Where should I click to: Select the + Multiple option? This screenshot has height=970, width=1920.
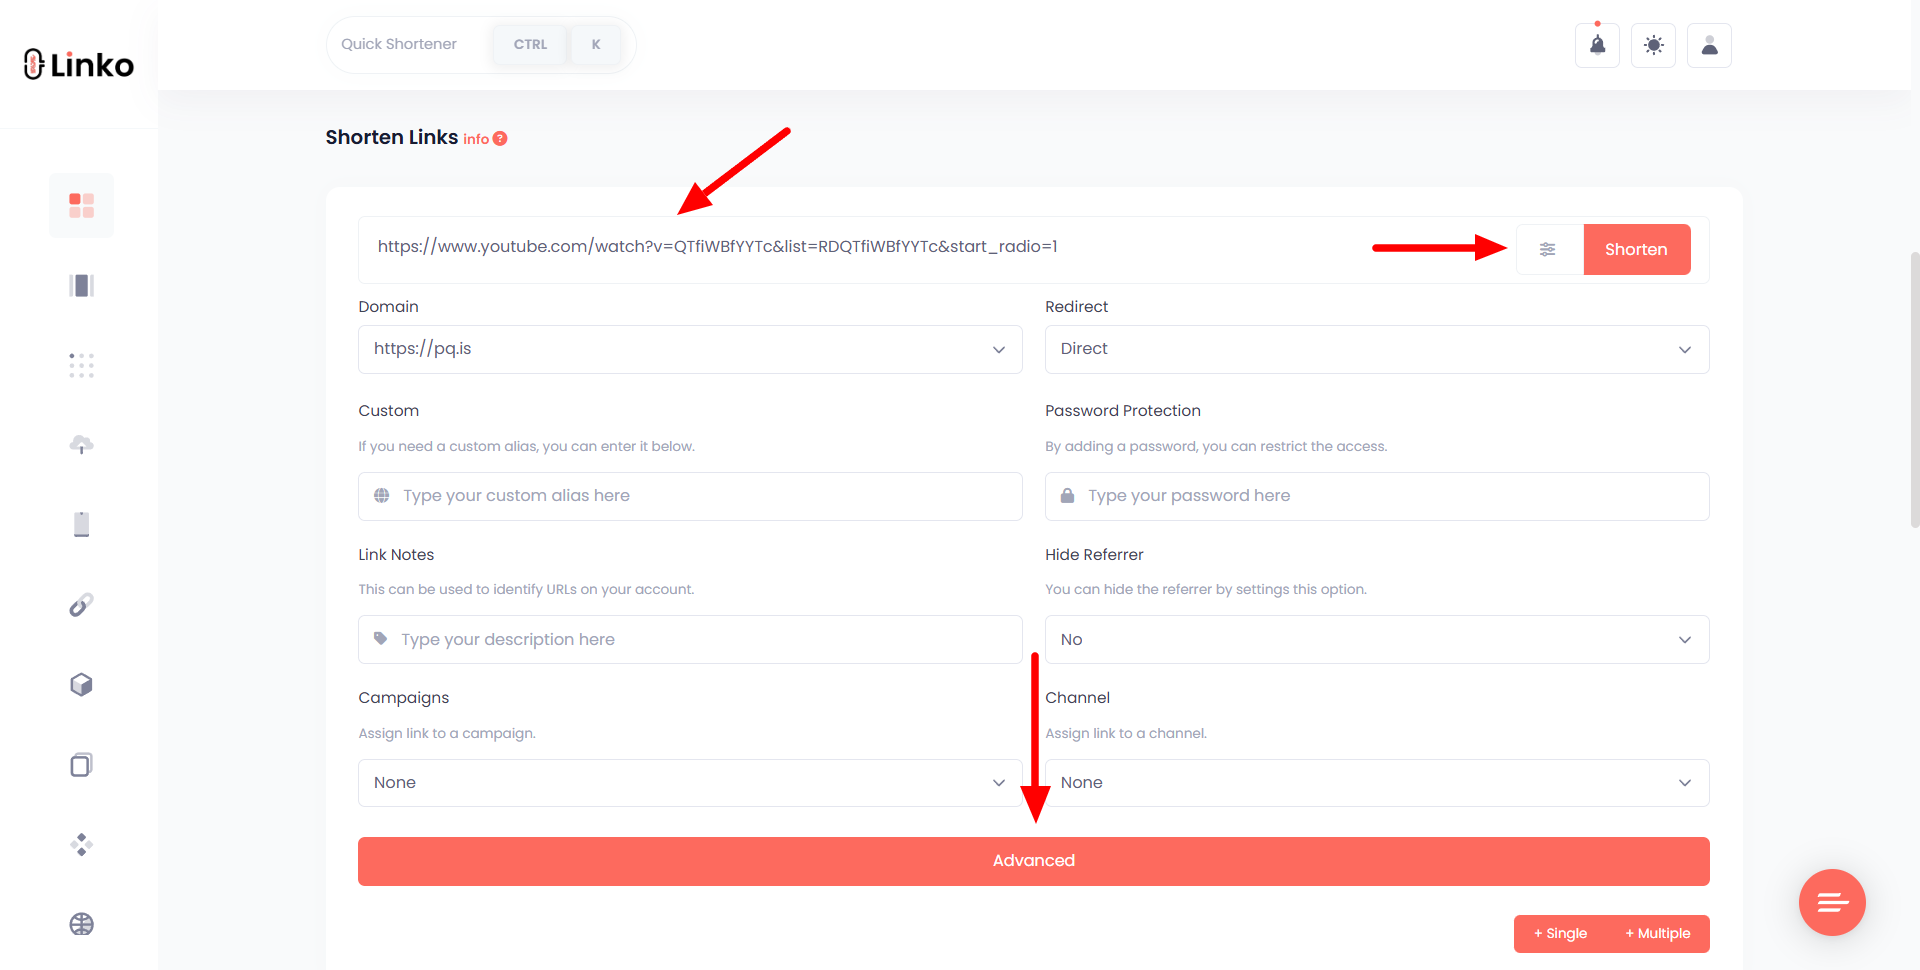coord(1658,933)
